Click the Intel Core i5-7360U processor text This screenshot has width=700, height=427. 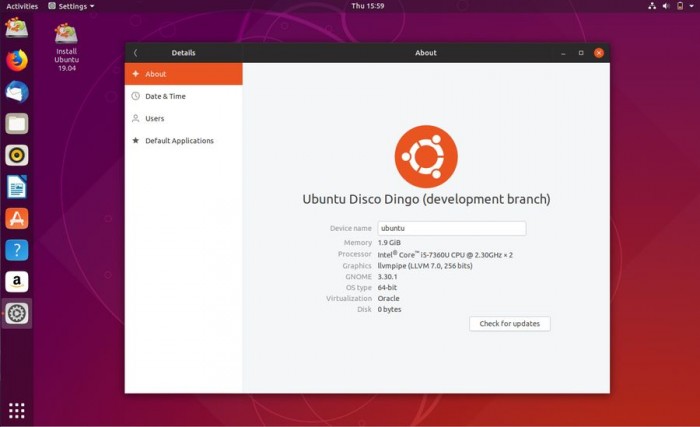(x=445, y=255)
